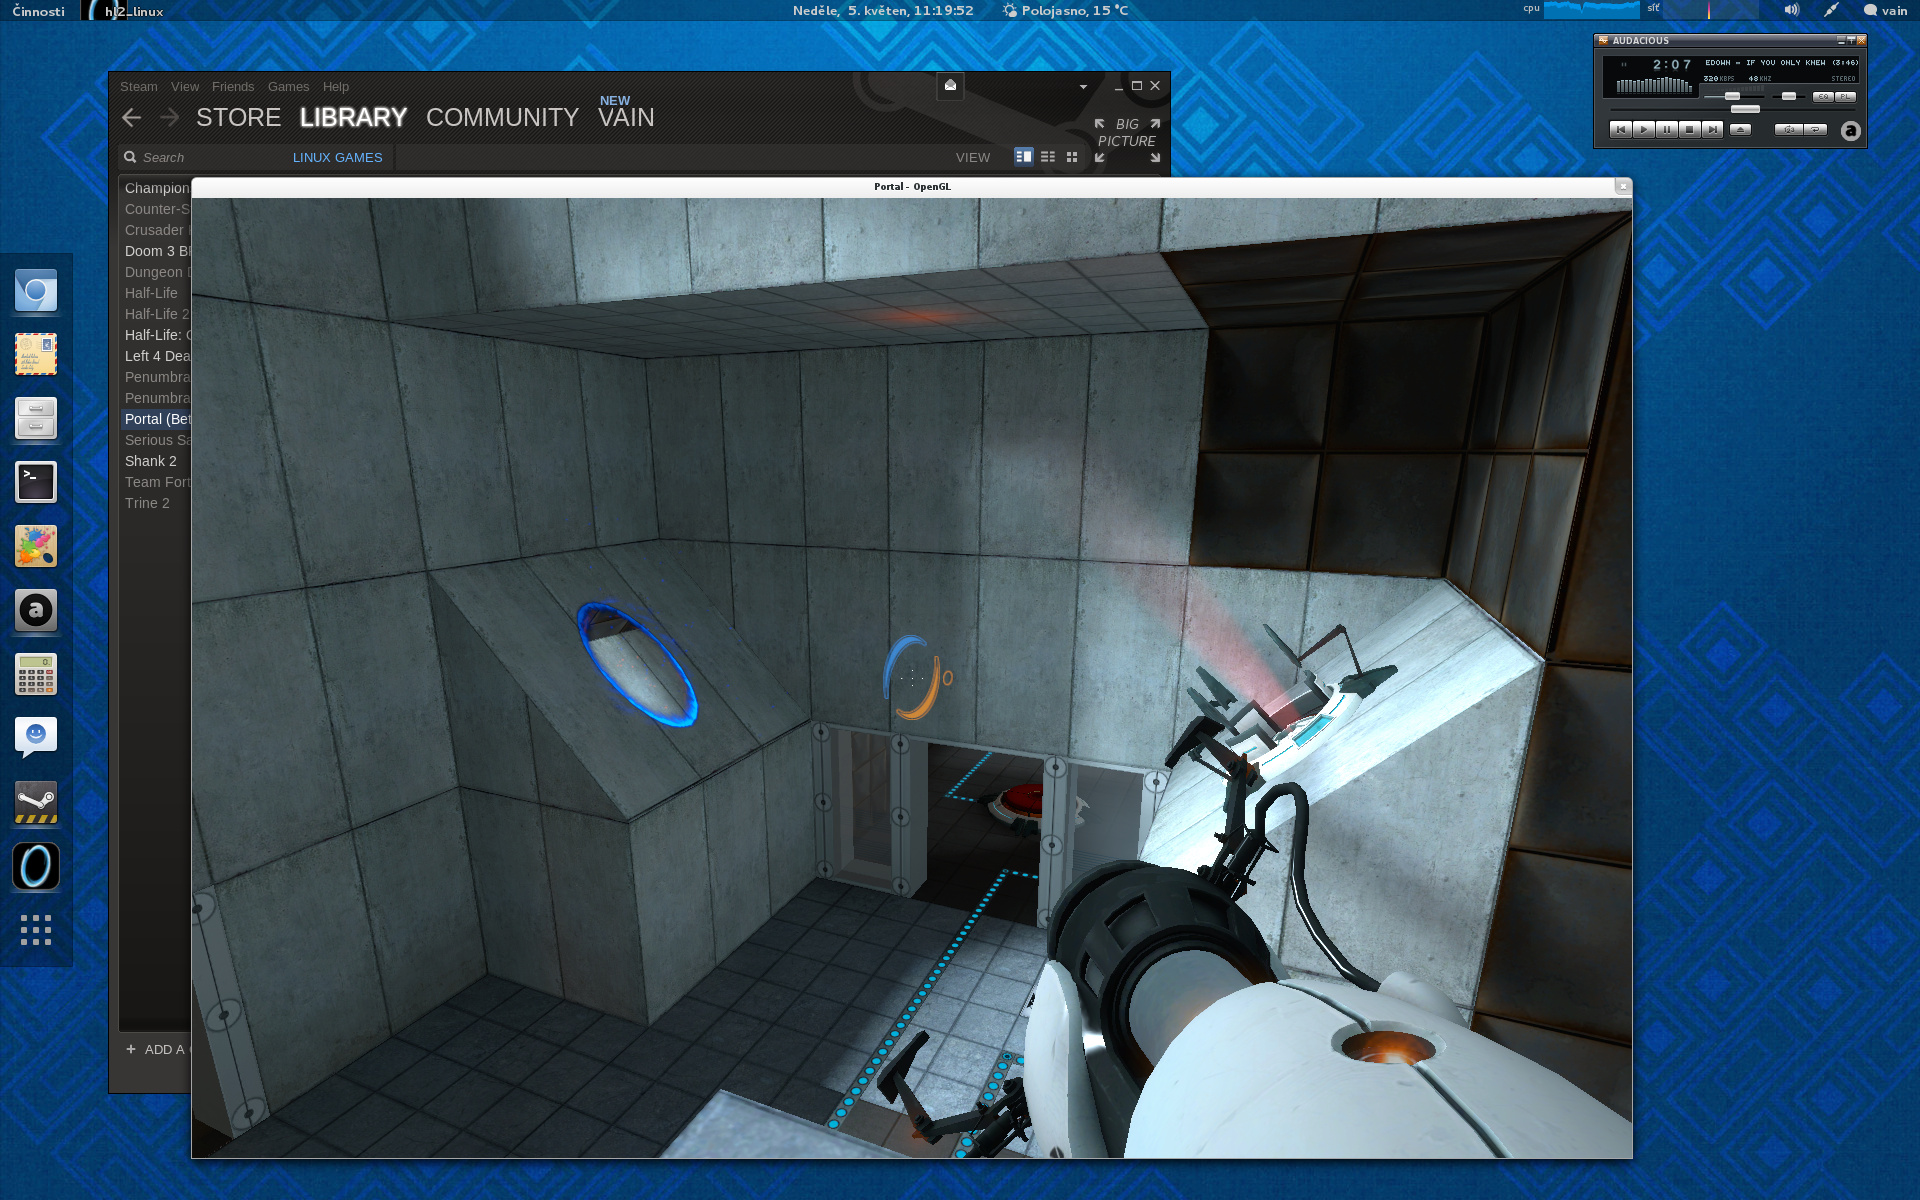This screenshot has width=1920, height=1200.
Task: Stop playback in Audacious
Action: click(x=1690, y=130)
